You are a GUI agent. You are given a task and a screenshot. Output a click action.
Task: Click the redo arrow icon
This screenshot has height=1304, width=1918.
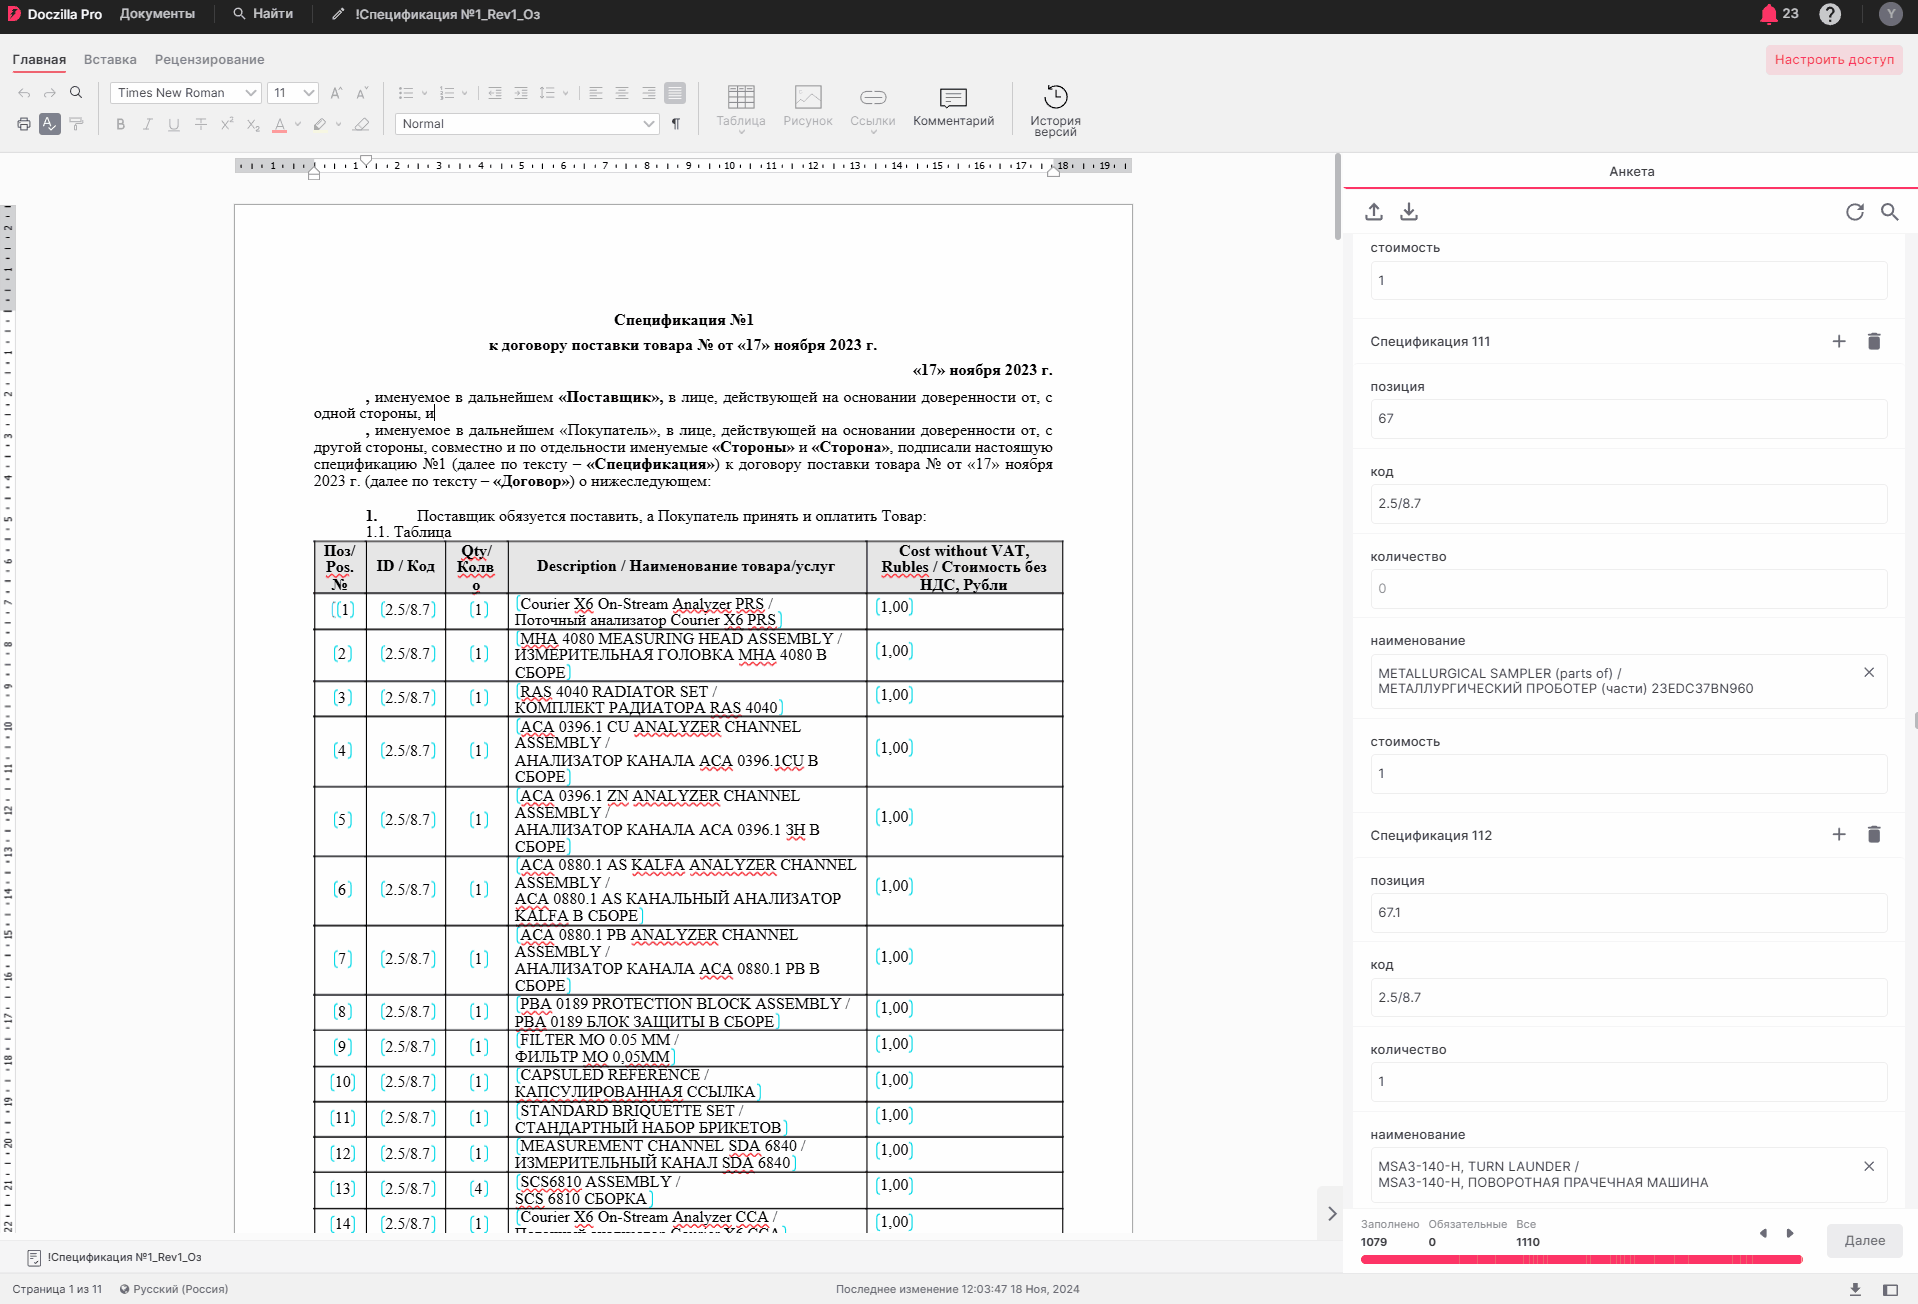[x=50, y=93]
